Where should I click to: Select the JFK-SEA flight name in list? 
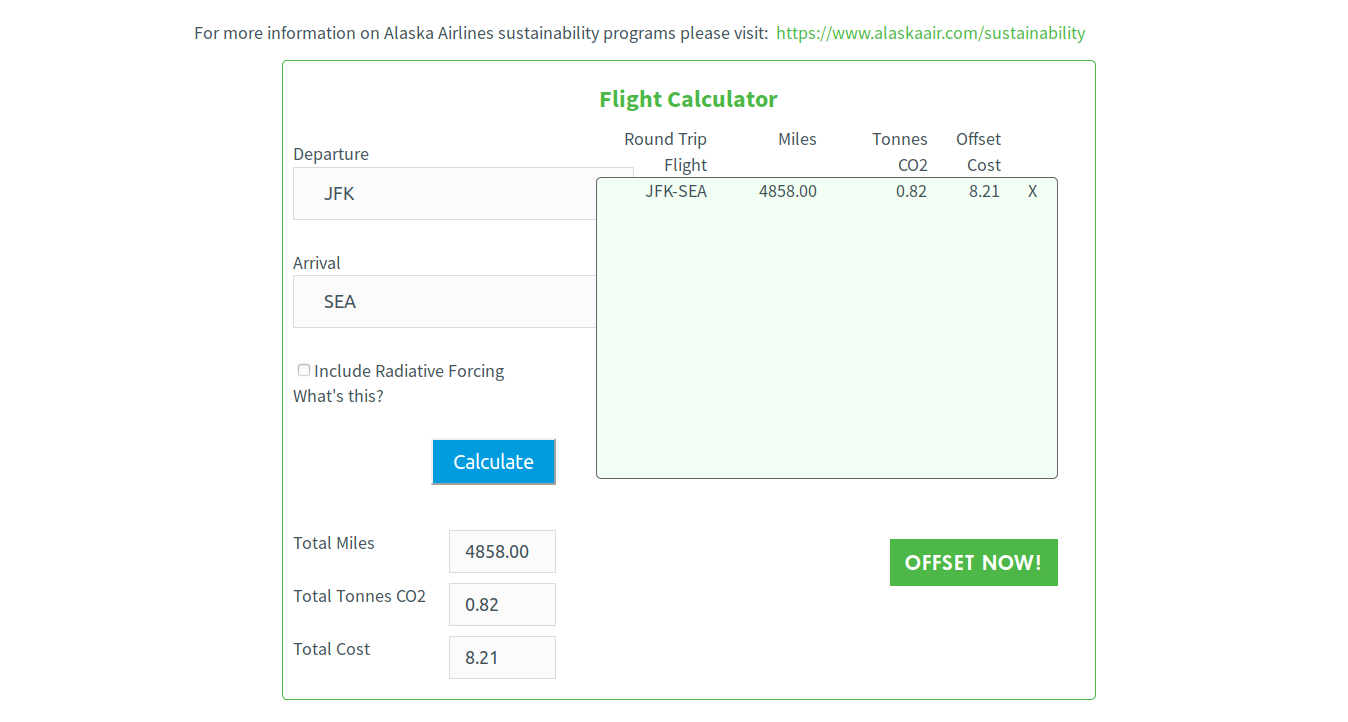click(x=675, y=191)
